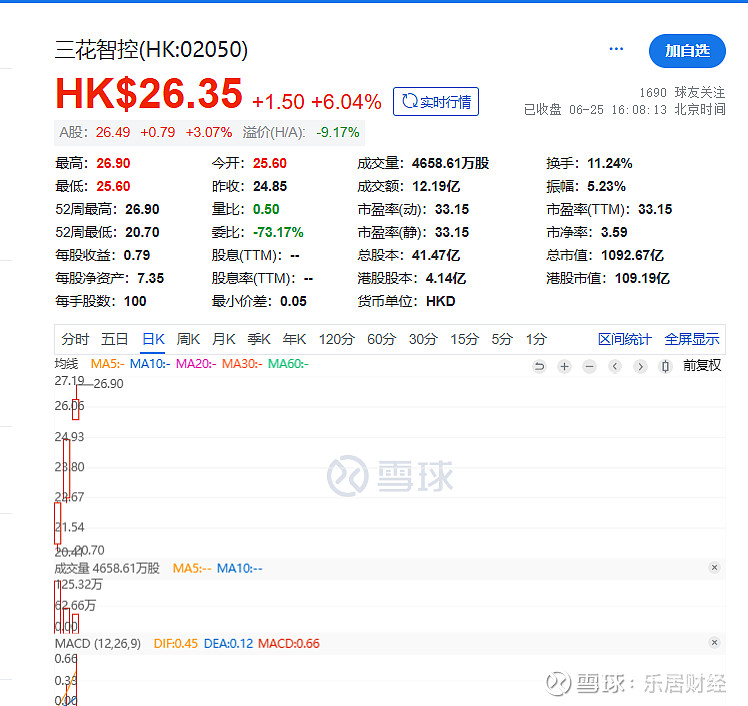This screenshot has width=748, height=706.
Task: Move chart right with the right chevron
Action: (x=640, y=366)
